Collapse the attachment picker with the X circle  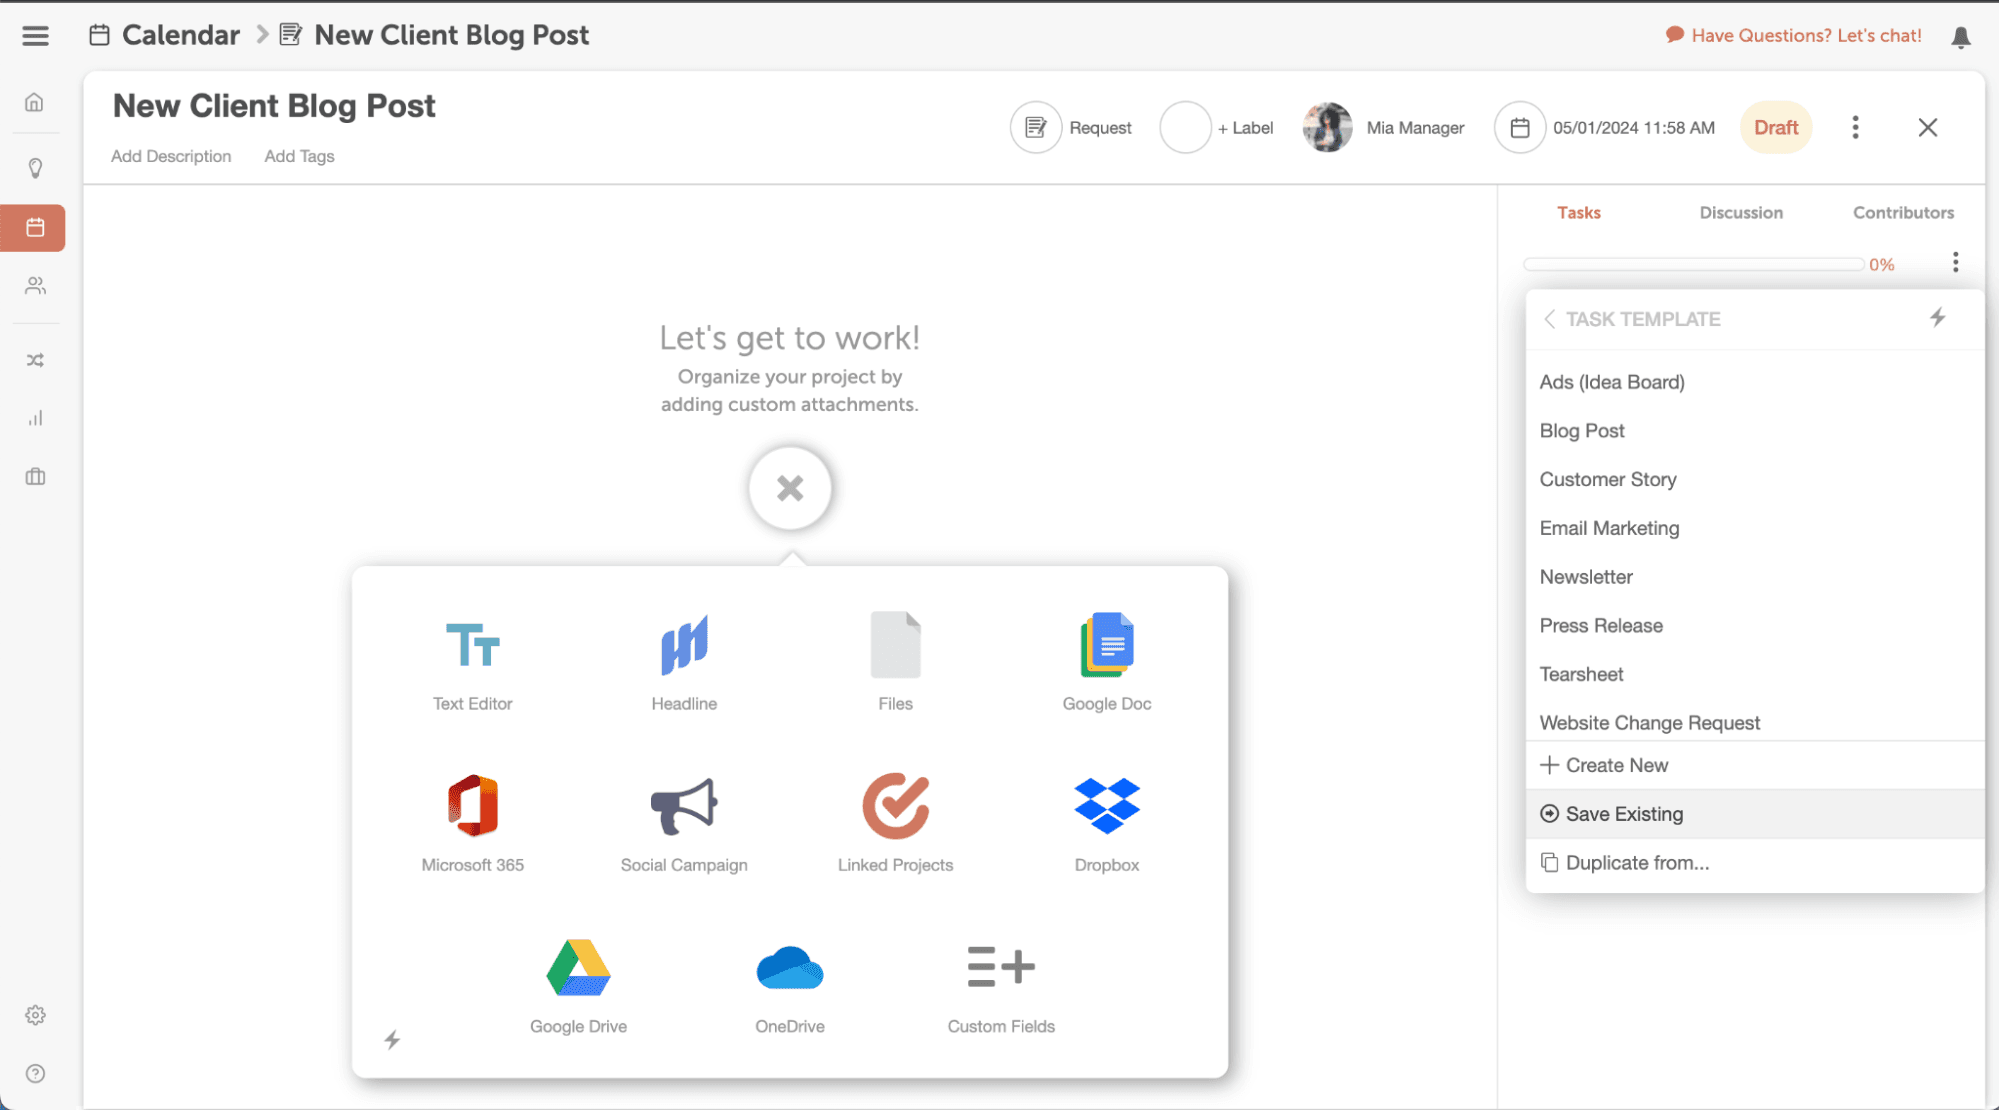[790, 488]
